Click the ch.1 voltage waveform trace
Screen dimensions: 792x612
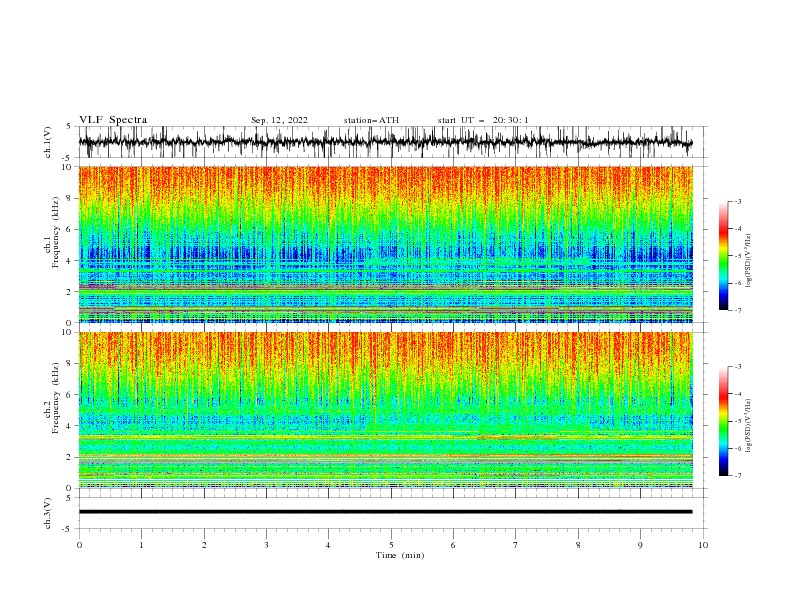(385, 142)
